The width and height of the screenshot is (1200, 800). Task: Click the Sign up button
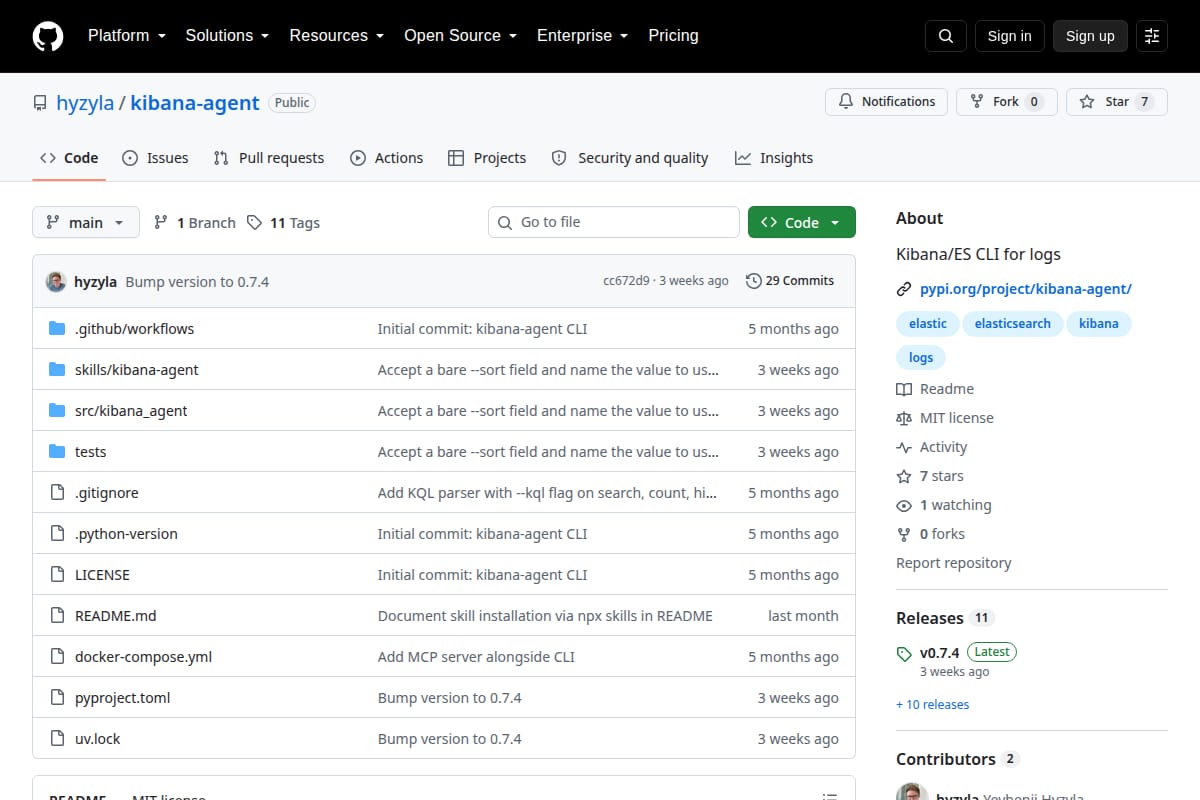(x=1090, y=36)
